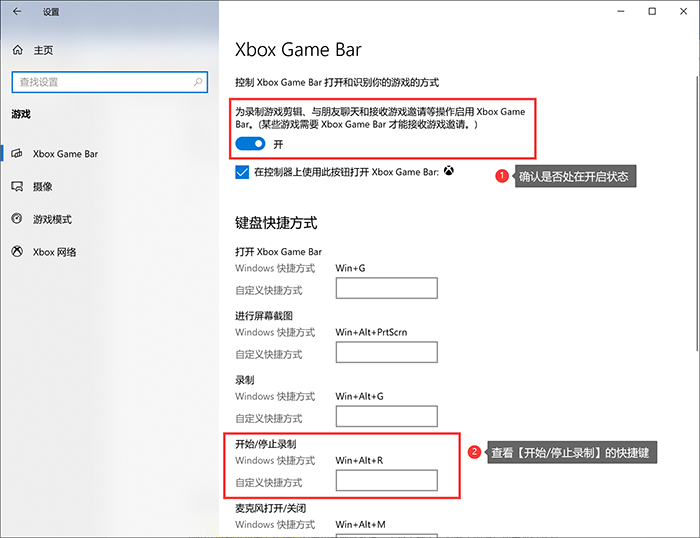Click the Win+Alt+G shortcut text
The image size is (700, 538).
pos(359,396)
